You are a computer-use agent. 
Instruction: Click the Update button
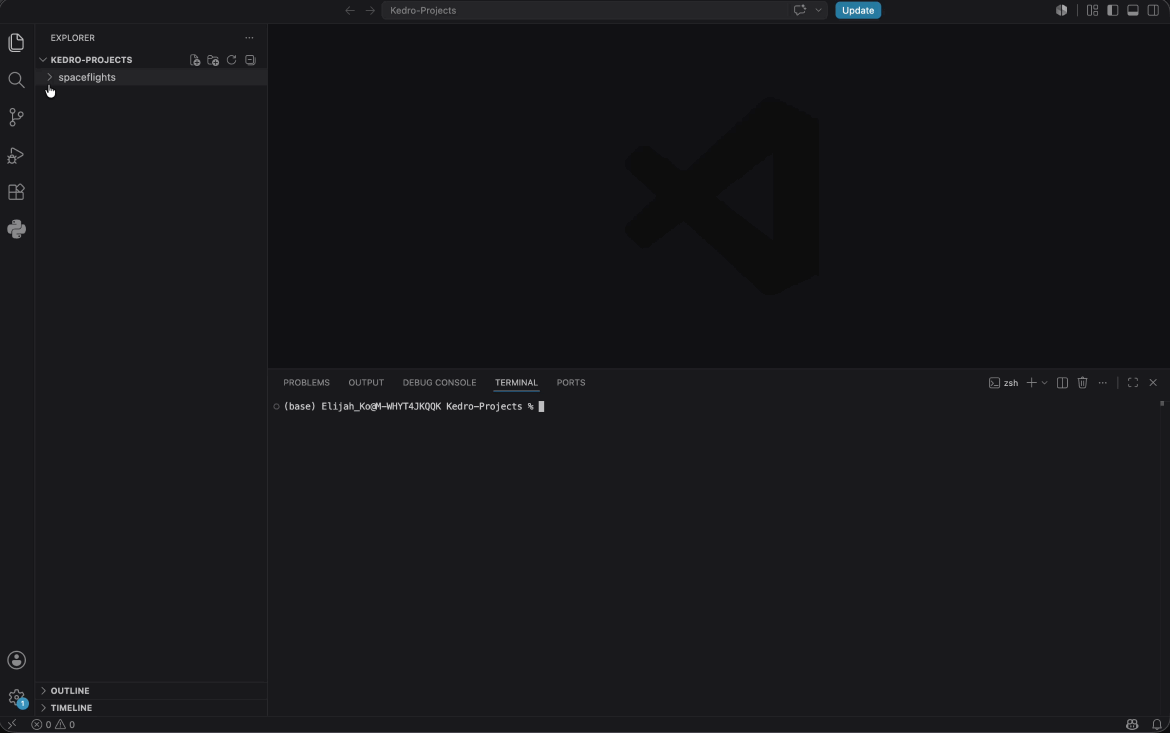[x=858, y=10]
